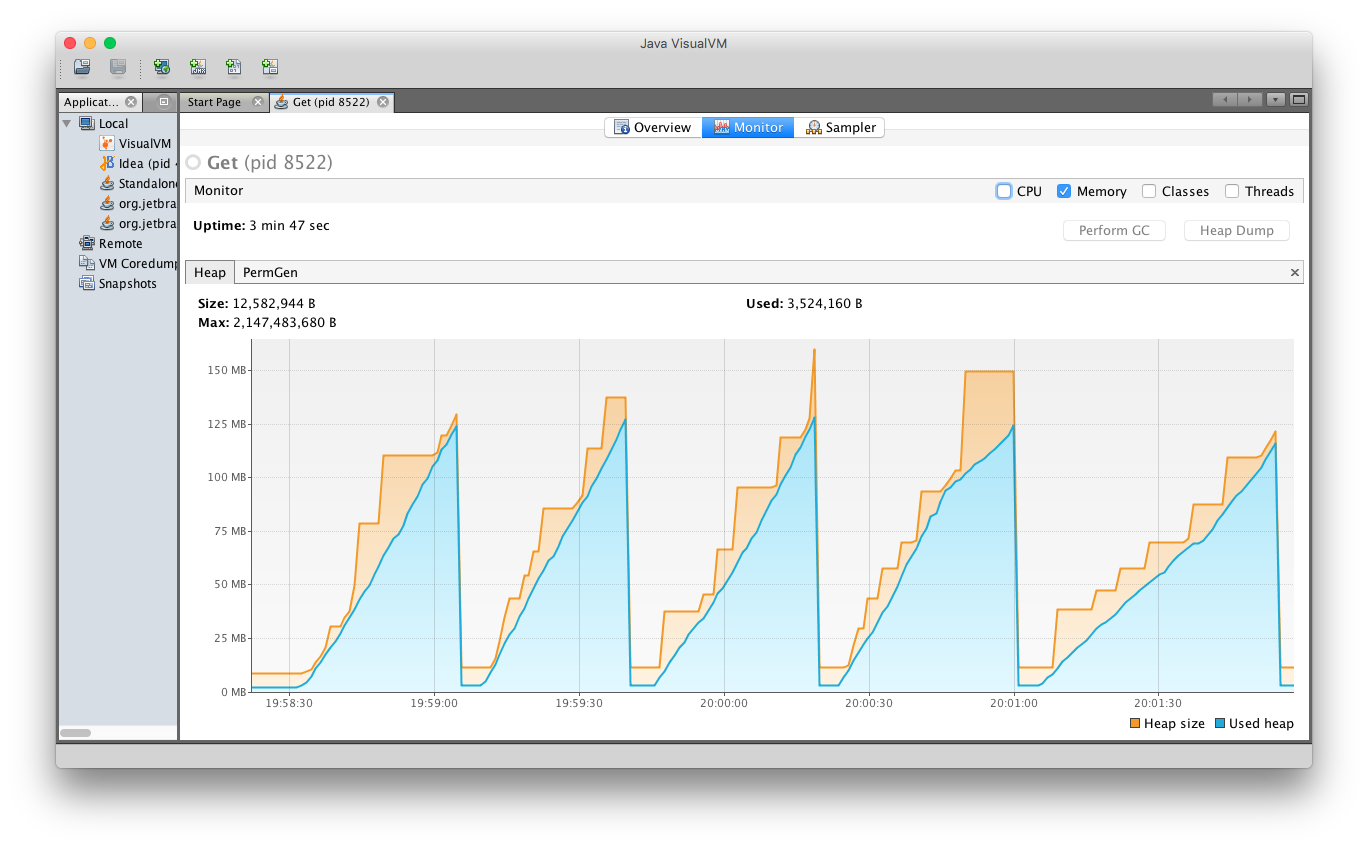Click Add JMX Connection toolbar icon
Viewport: 1368px width, 848px height.
tap(198, 67)
